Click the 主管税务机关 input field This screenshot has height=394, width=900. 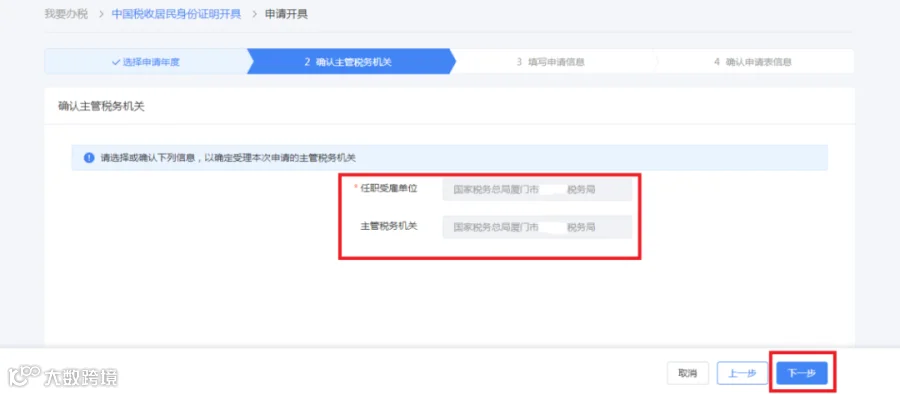click(x=537, y=227)
